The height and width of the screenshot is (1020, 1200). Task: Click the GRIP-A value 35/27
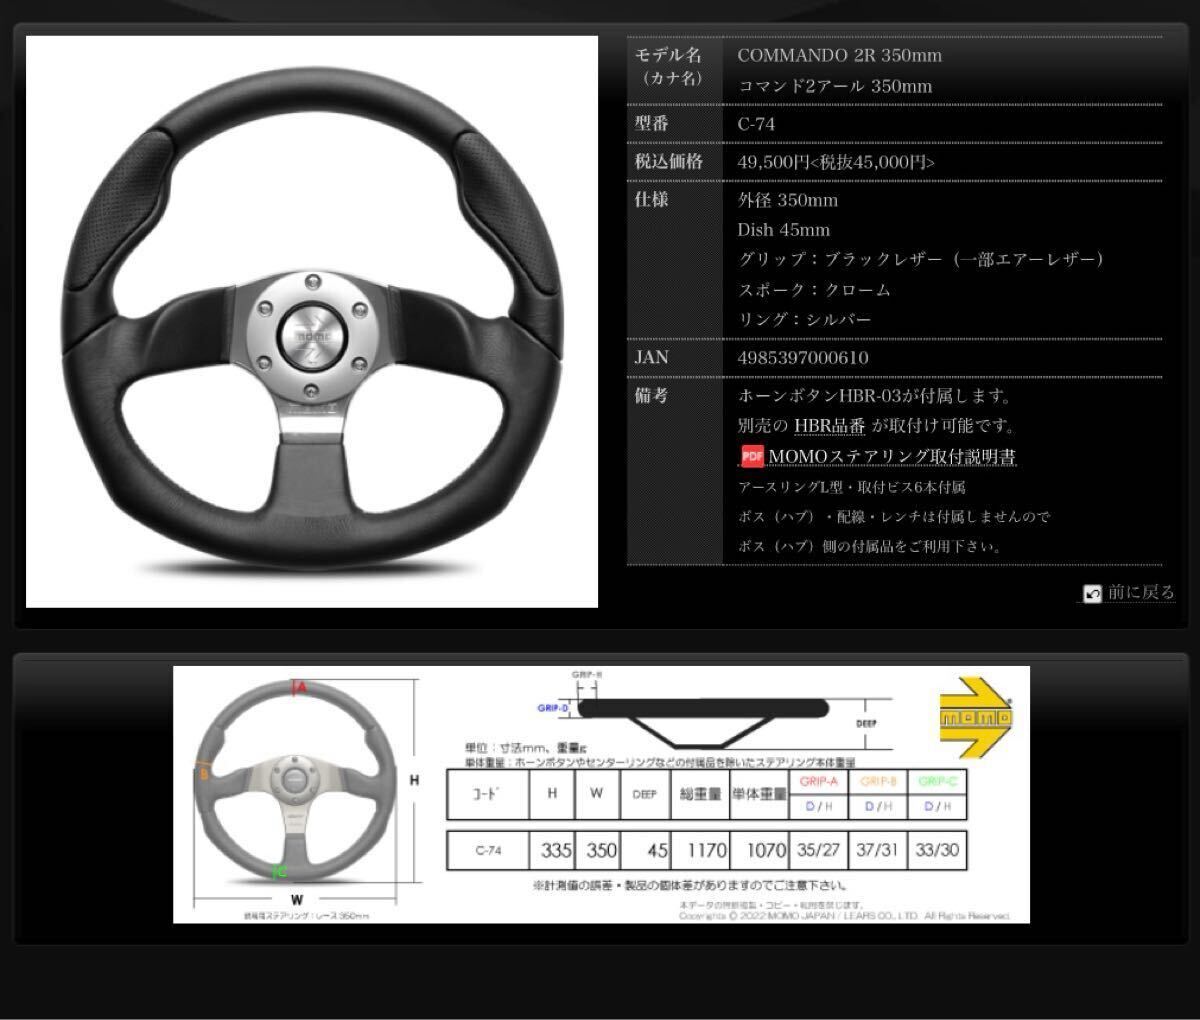(x=819, y=850)
